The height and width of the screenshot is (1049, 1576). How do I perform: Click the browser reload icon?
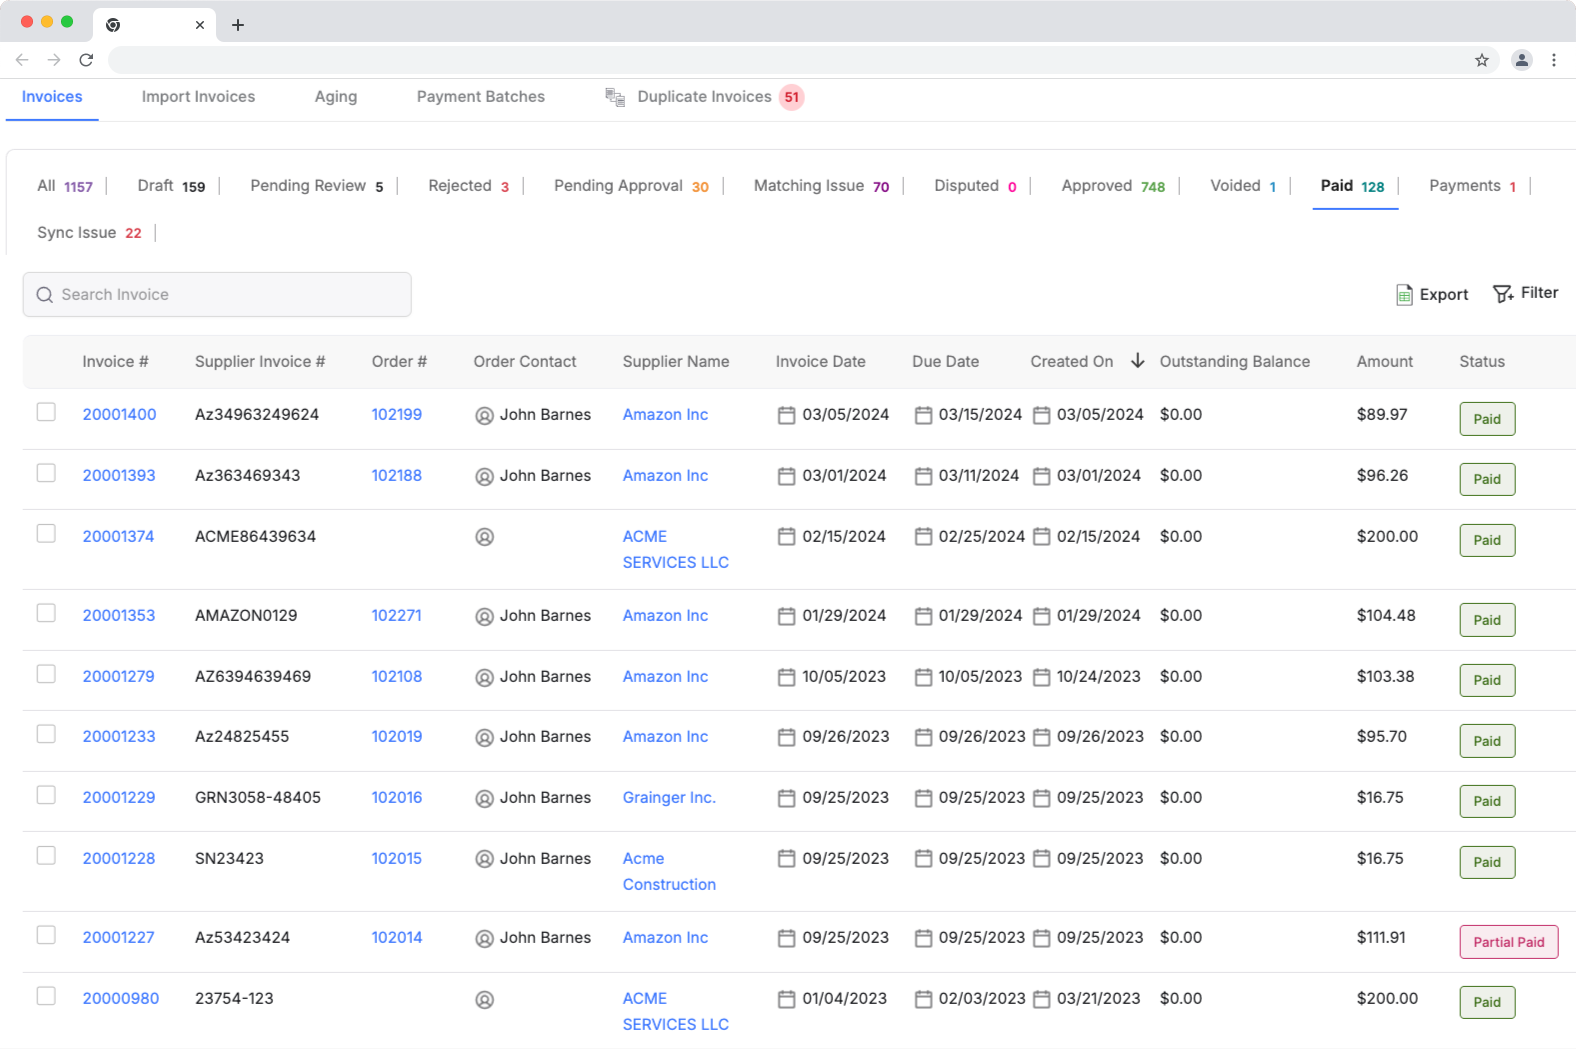(x=86, y=60)
